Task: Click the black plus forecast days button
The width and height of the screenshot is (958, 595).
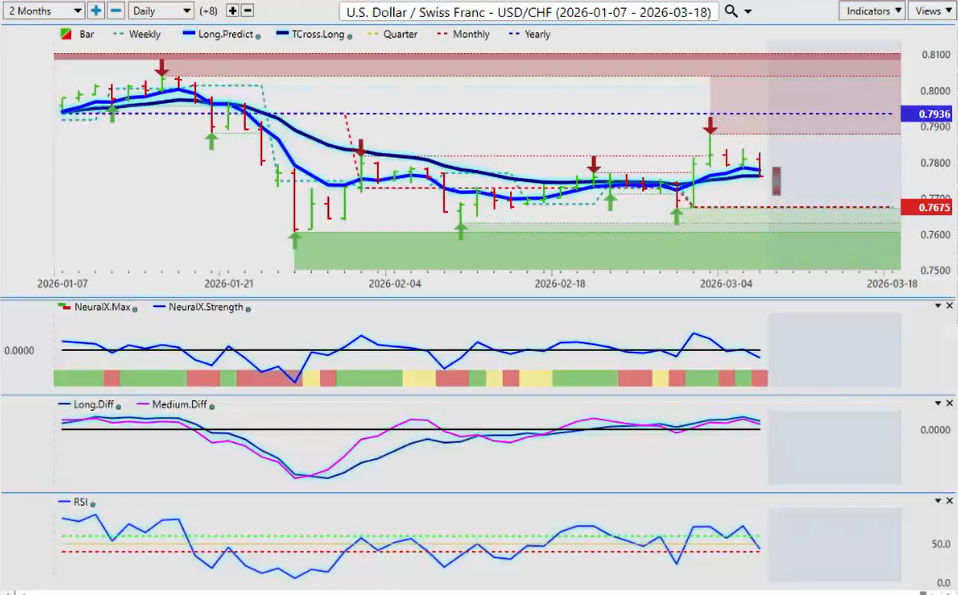Action: (x=233, y=11)
